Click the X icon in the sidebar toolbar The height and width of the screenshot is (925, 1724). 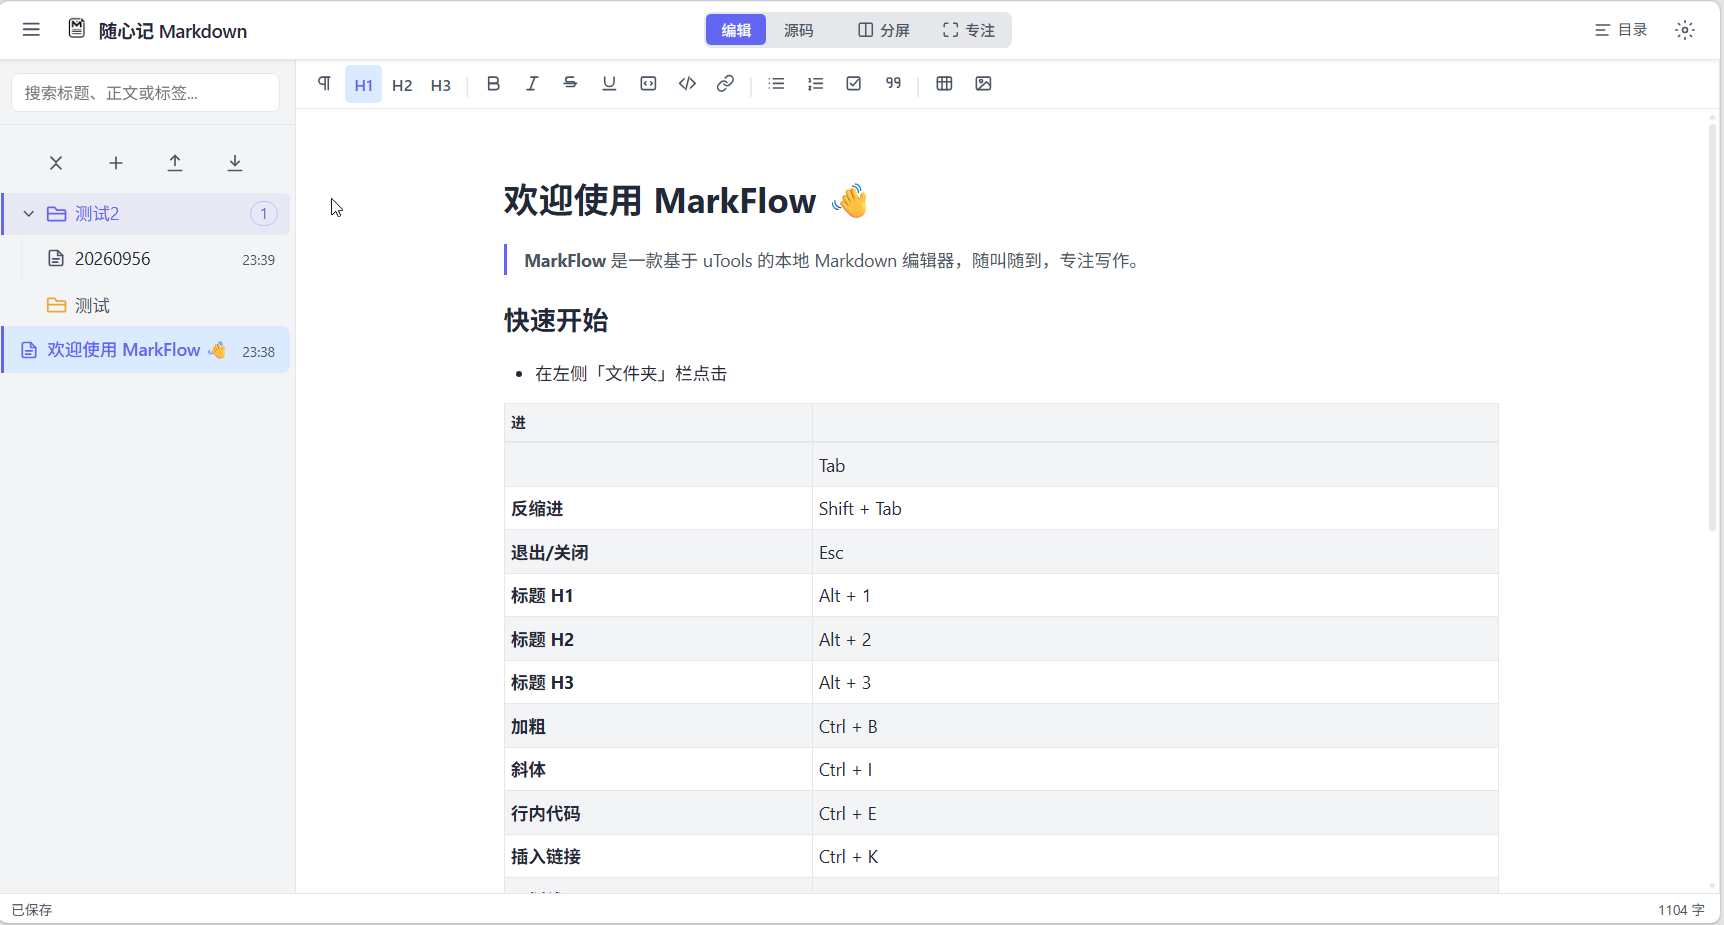[56, 163]
